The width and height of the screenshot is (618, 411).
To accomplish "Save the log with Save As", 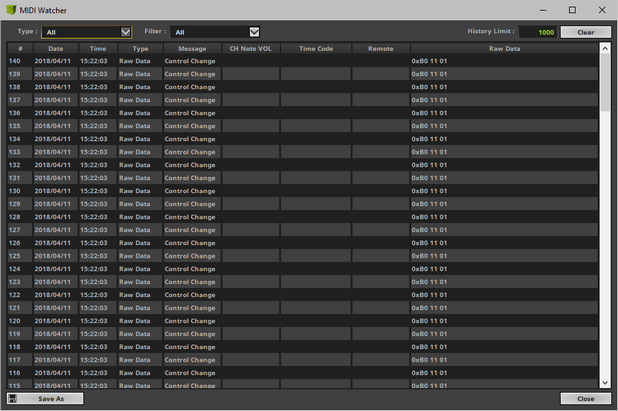I will coord(45,398).
